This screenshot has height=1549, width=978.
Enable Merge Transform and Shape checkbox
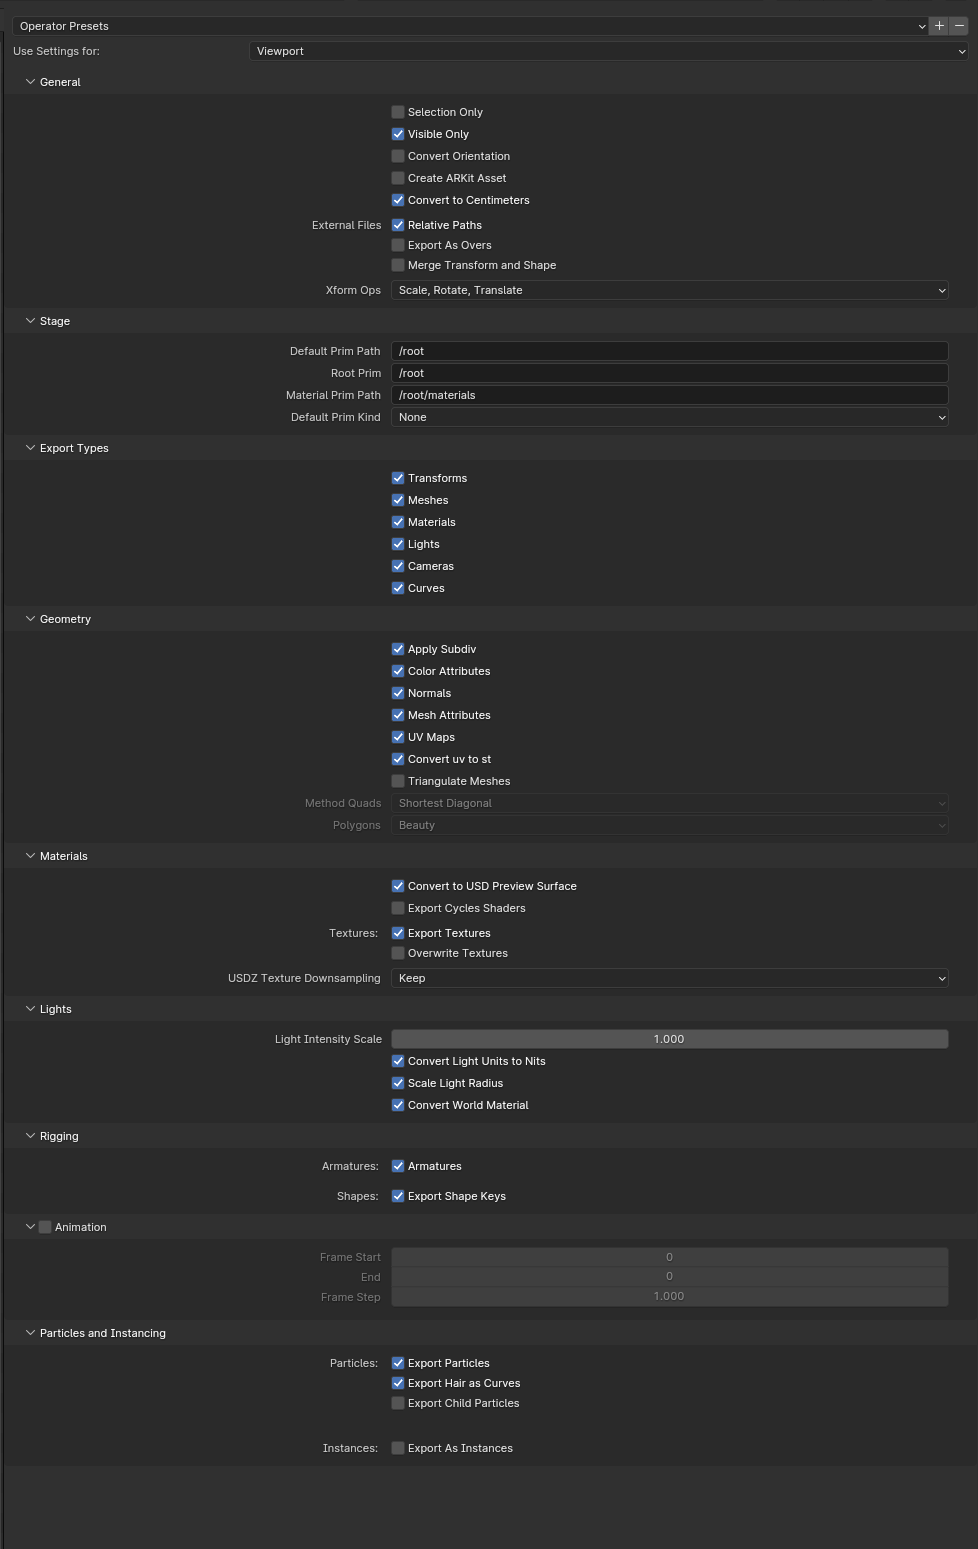(398, 265)
